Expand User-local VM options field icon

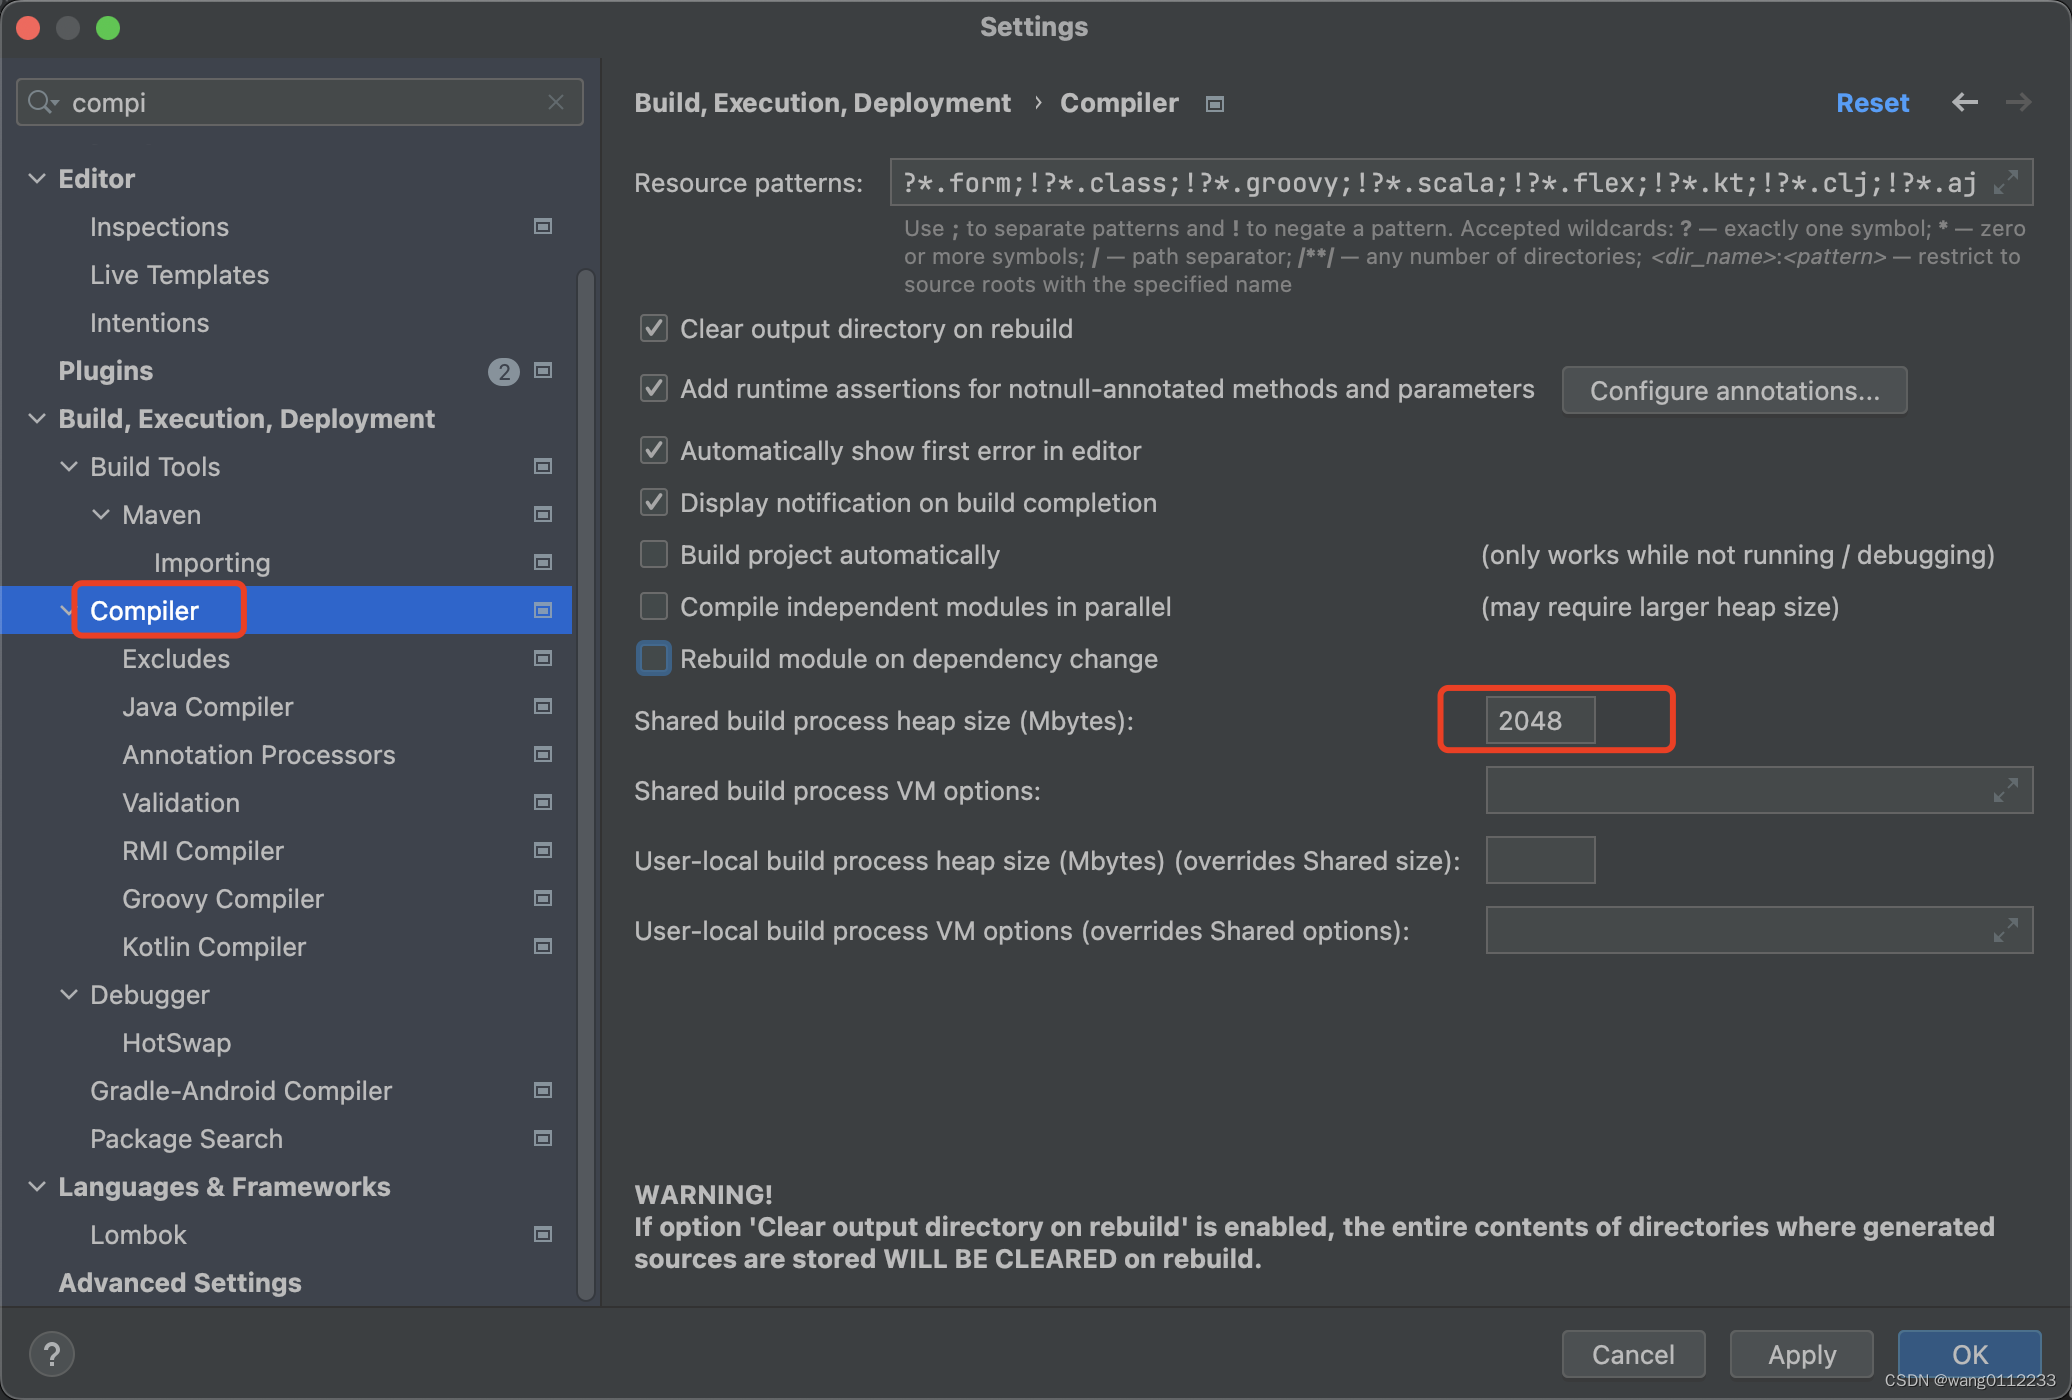[x=2006, y=931]
